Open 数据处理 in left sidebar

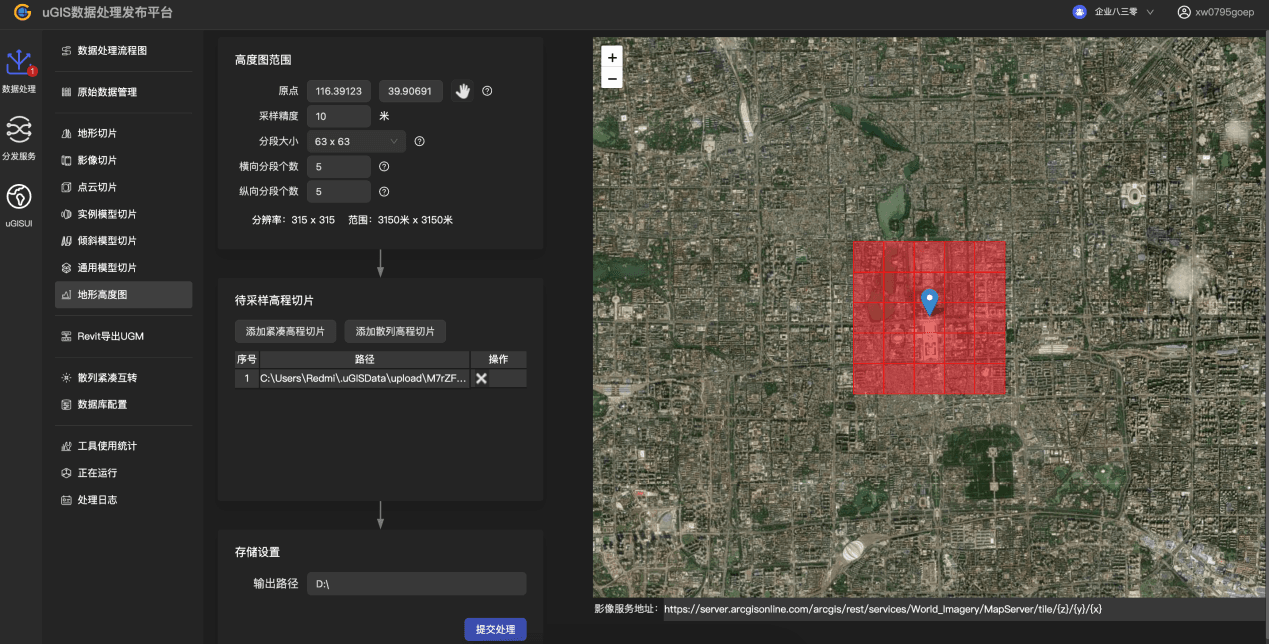[19, 70]
